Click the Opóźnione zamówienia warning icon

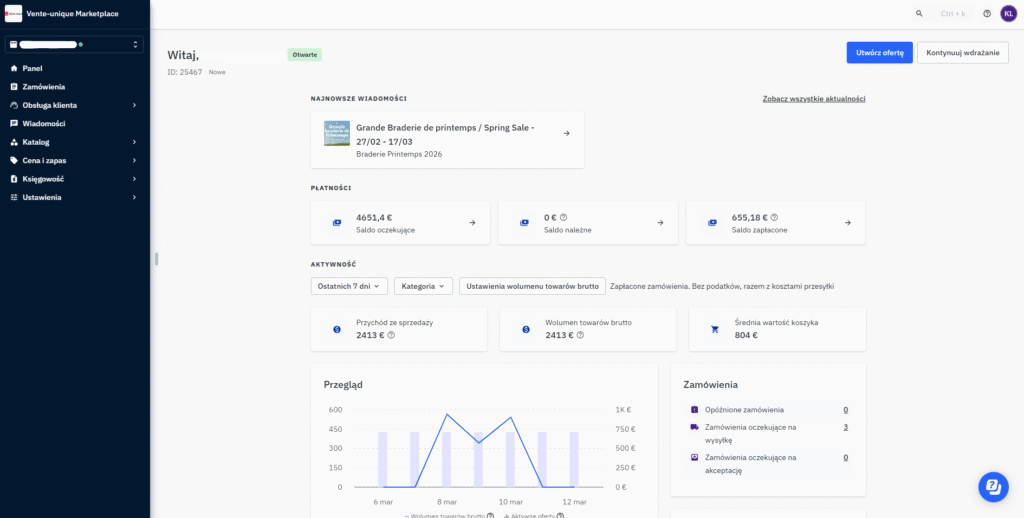694,410
